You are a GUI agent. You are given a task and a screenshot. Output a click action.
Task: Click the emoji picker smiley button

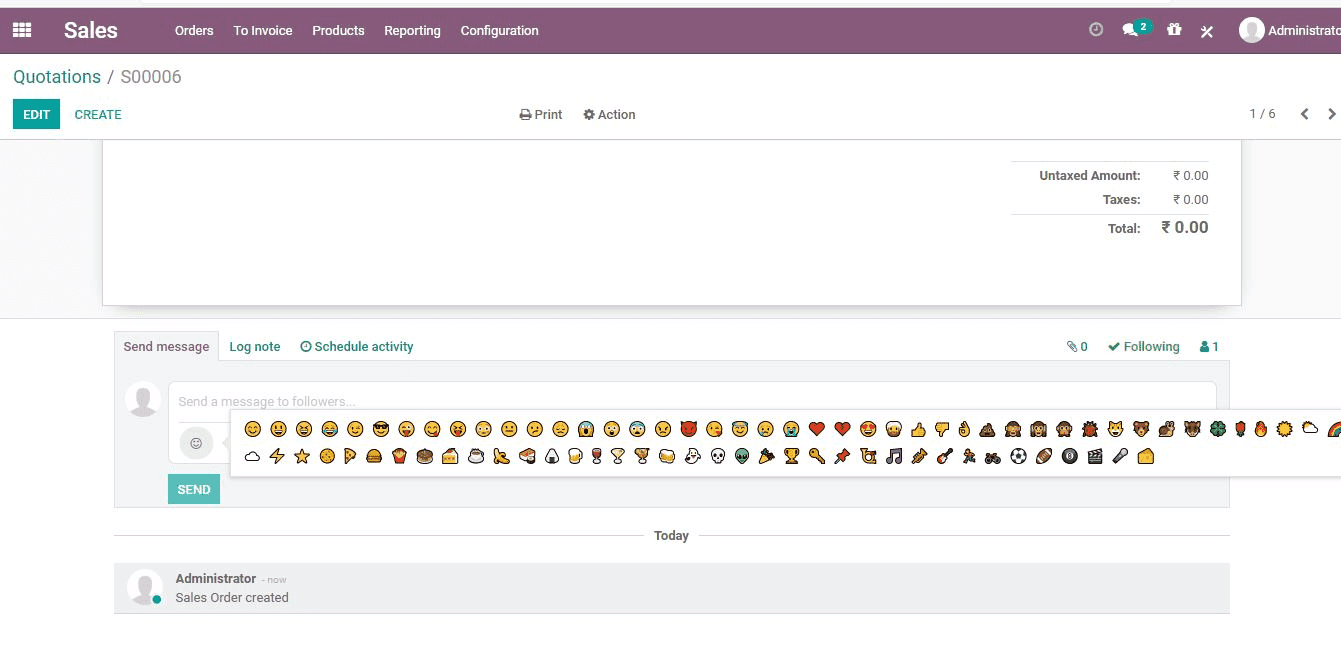(x=196, y=442)
